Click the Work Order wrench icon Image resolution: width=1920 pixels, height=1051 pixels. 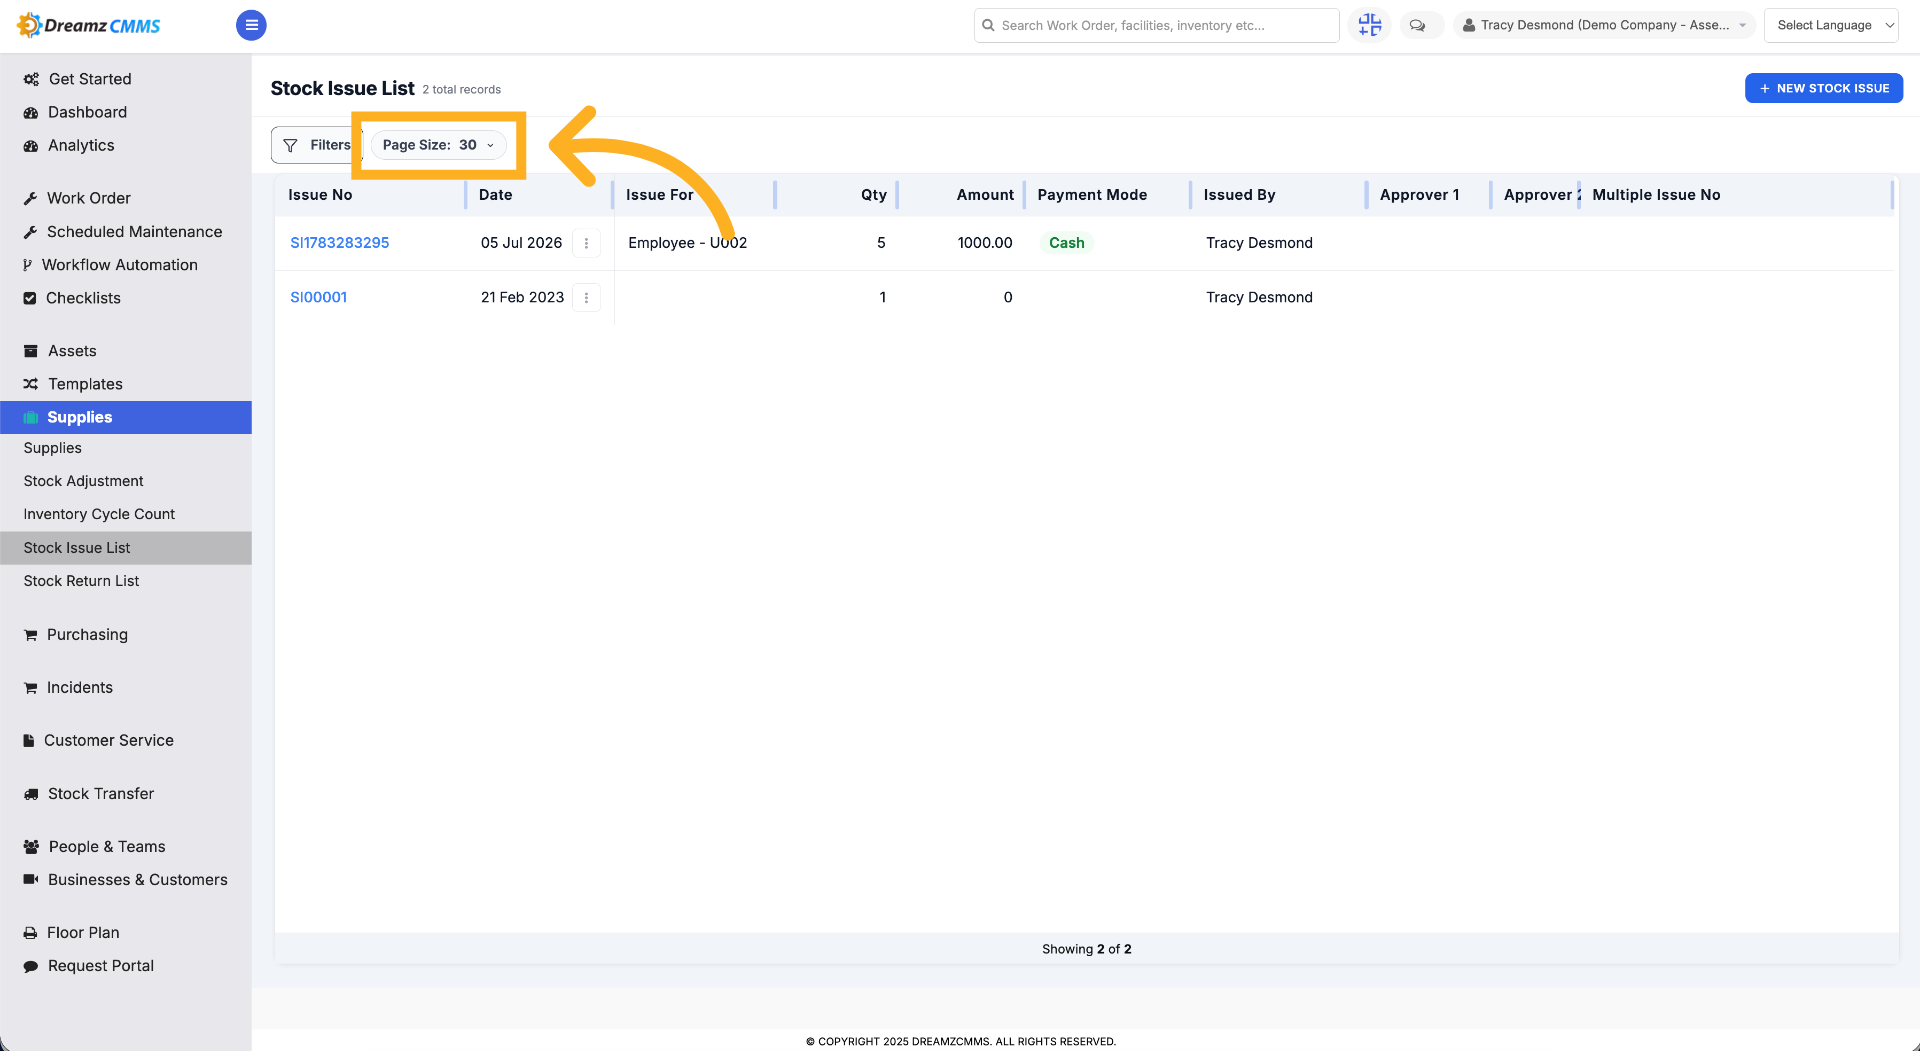[31, 199]
